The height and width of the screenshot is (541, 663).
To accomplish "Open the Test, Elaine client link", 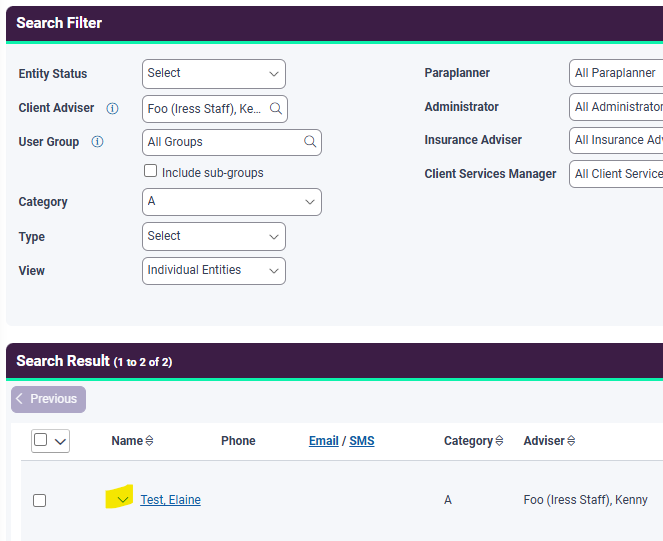I will tap(170, 500).
